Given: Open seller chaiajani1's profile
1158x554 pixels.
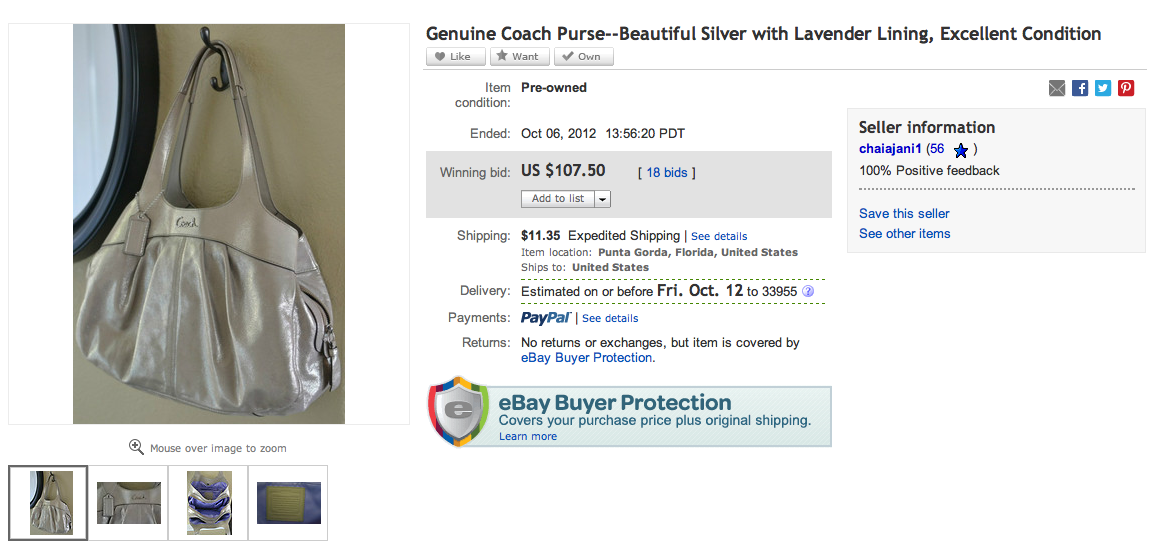Looking at the screenshot, I should (890, 149).
